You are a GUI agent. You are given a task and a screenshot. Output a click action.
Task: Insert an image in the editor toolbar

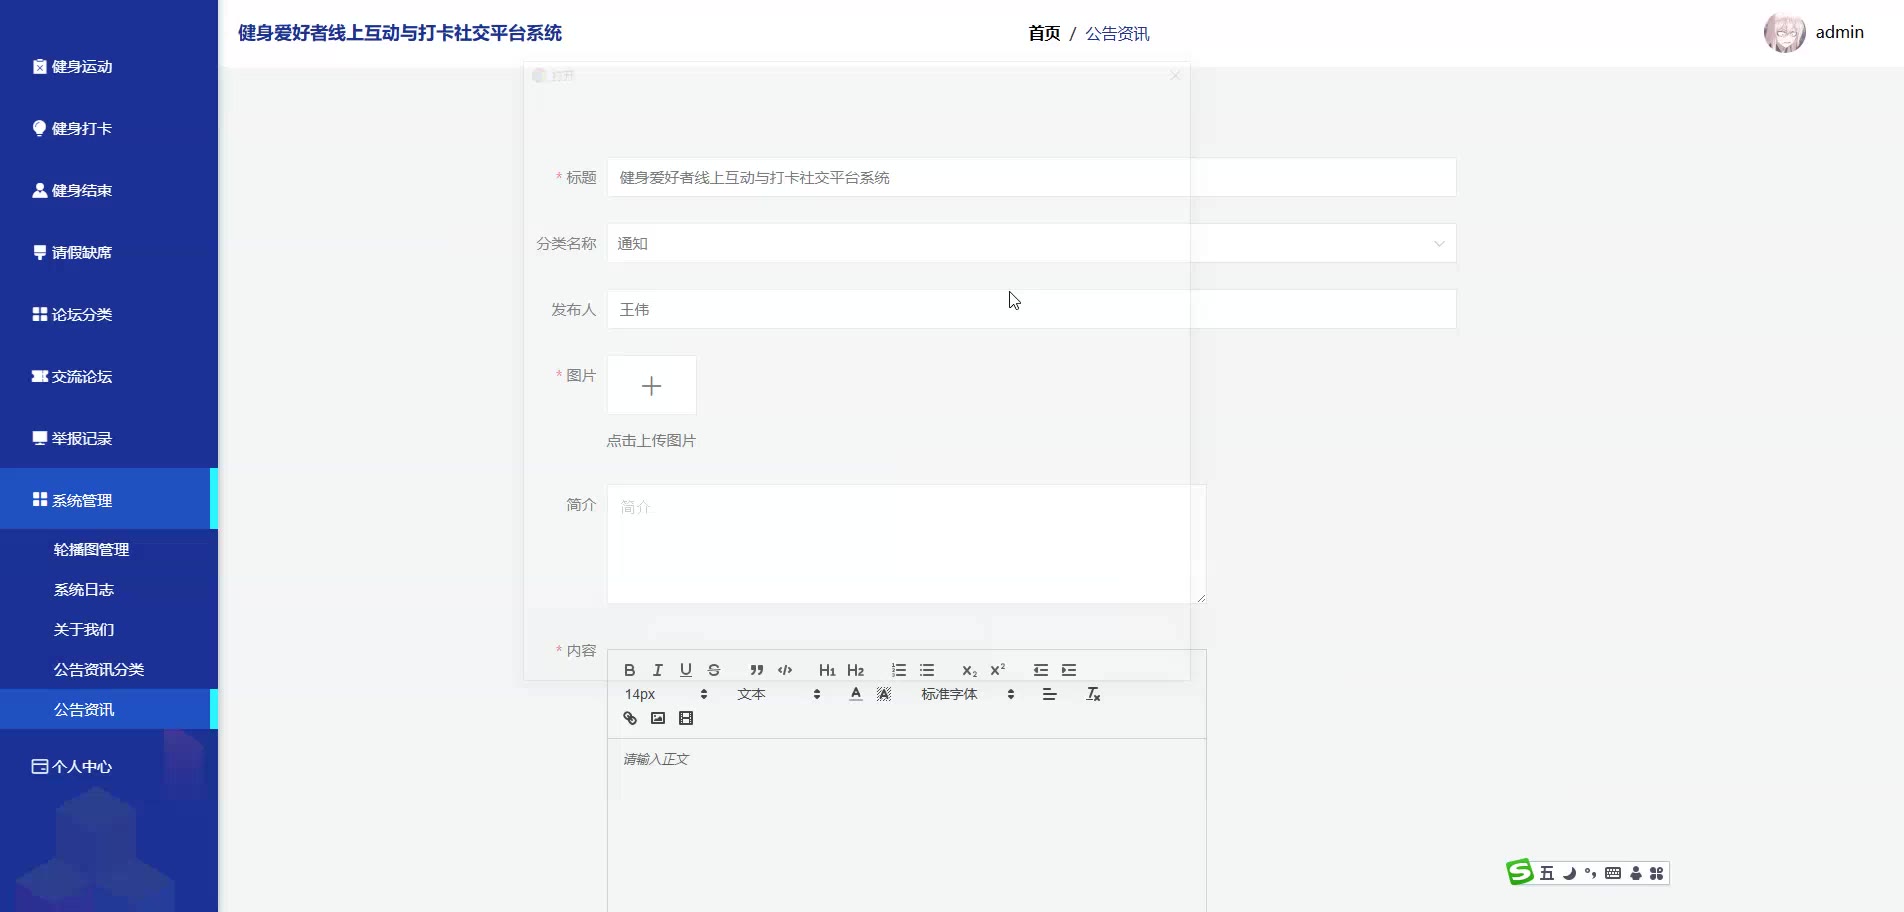[657, 718]
